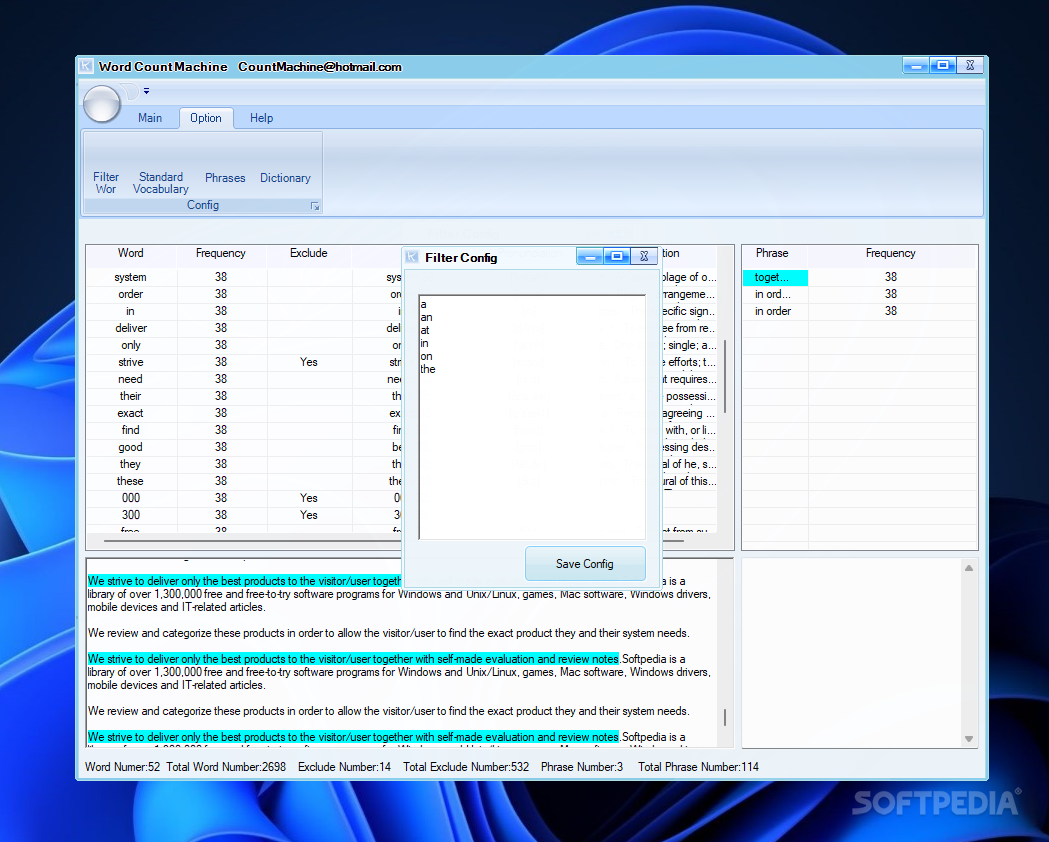The image size is (1049, 842).
Task: Open Standard Vocabulary config
Action: pyautogui.click(x=161, y=183)
